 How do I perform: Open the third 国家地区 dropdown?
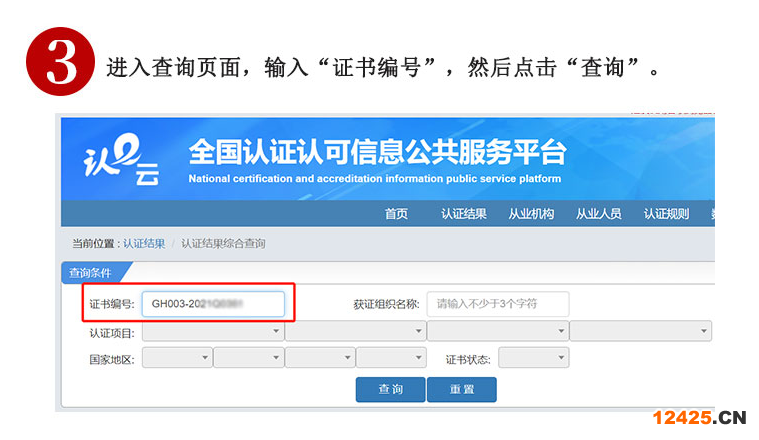click(320, 358)
